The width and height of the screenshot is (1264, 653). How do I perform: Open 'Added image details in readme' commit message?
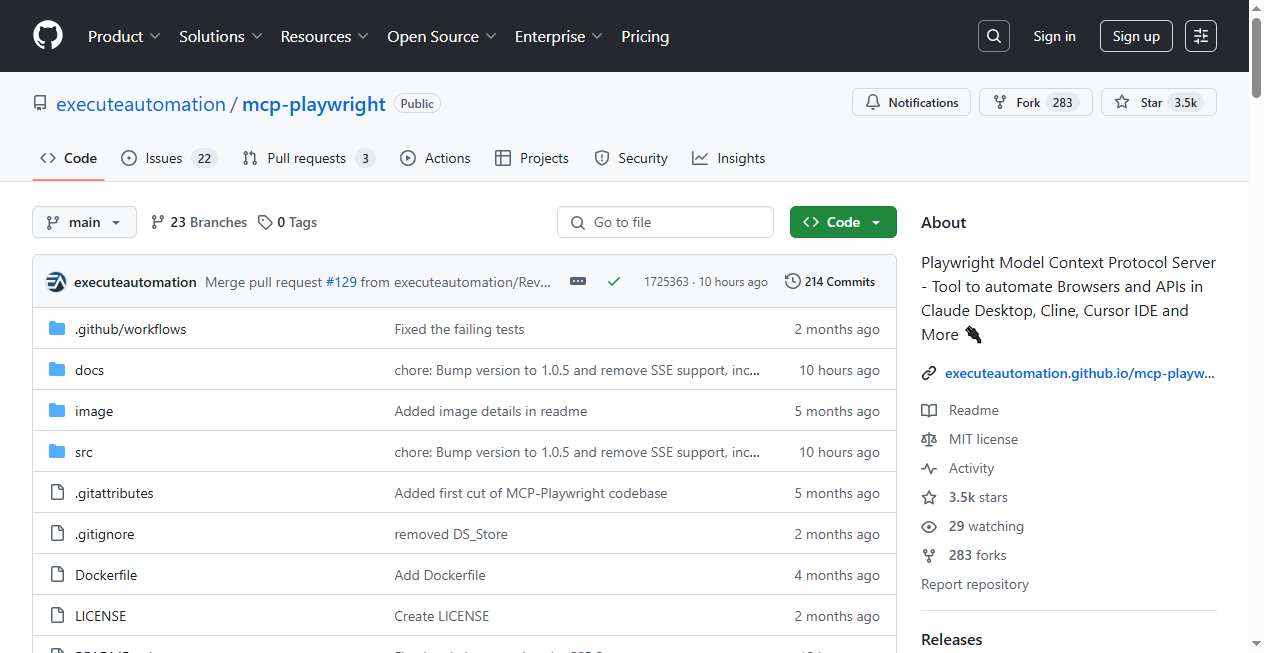pyautogui.click(x=491, y=411)
